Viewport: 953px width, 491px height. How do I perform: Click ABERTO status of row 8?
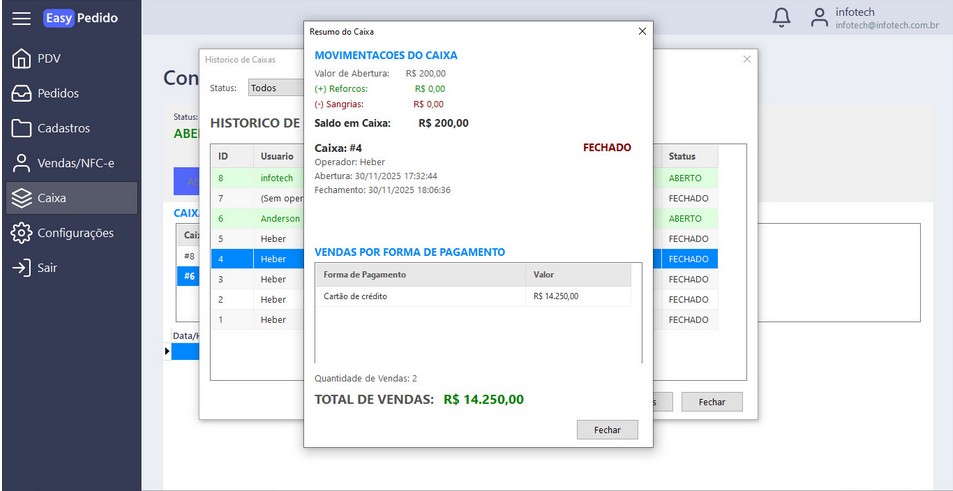click(x=685, y=178)
